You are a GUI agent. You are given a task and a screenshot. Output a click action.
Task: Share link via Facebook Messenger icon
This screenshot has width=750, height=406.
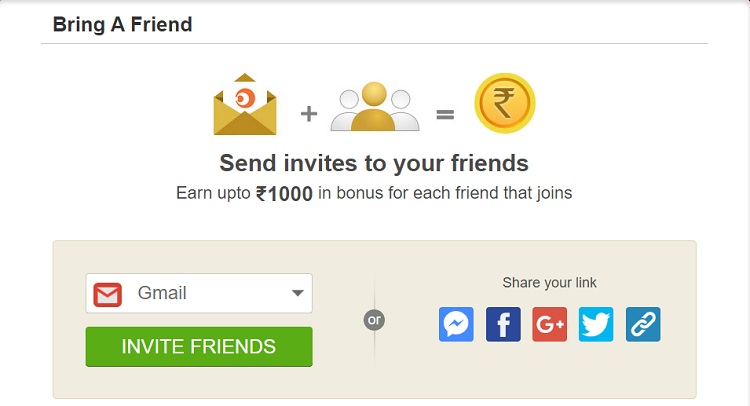[x=456, y=324]
